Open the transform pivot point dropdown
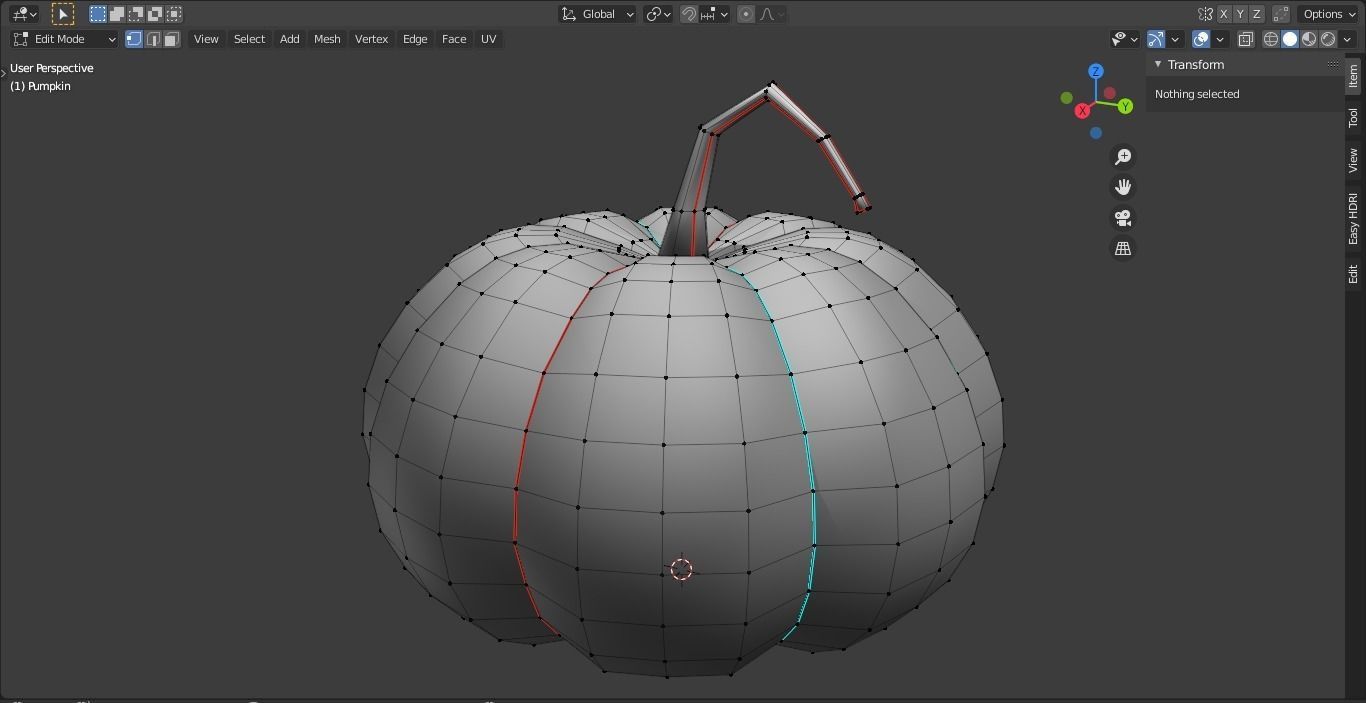Viewport: 1366px width, 703px height. point(656,14)
